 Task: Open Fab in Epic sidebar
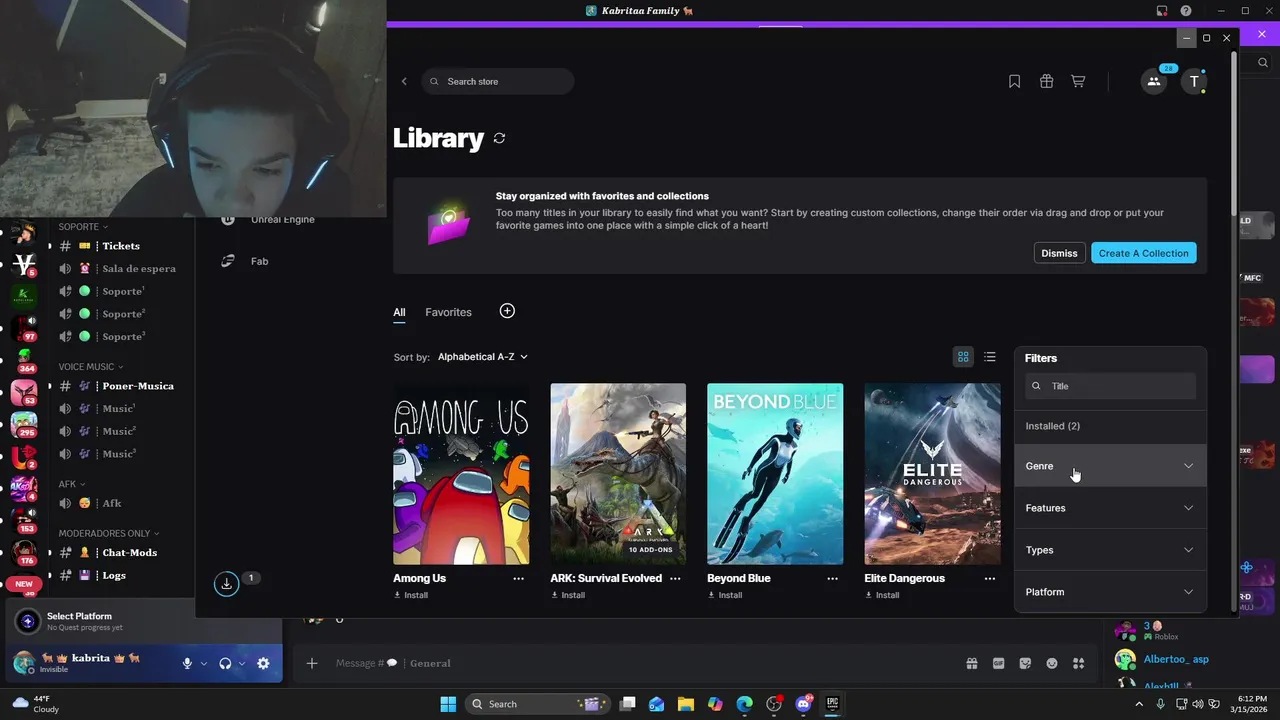click(x=245, y=261)
